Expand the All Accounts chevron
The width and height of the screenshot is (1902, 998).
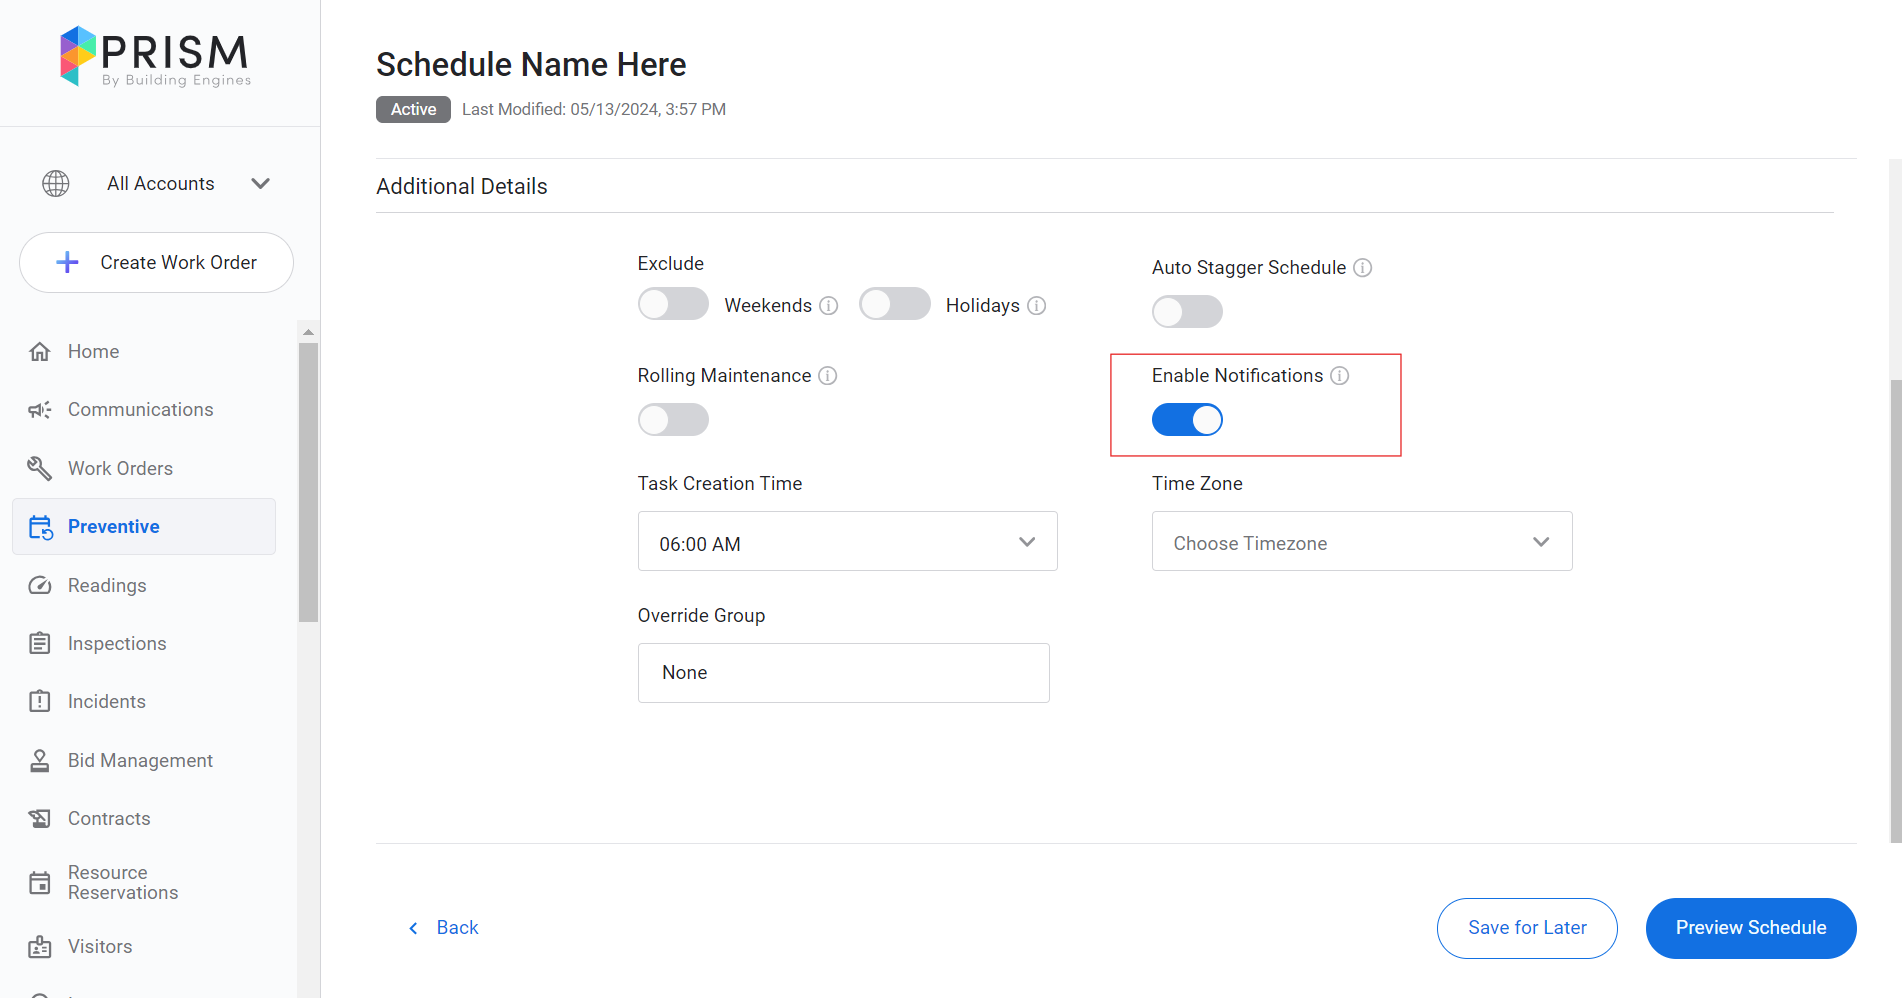click(x=261, y=183)
